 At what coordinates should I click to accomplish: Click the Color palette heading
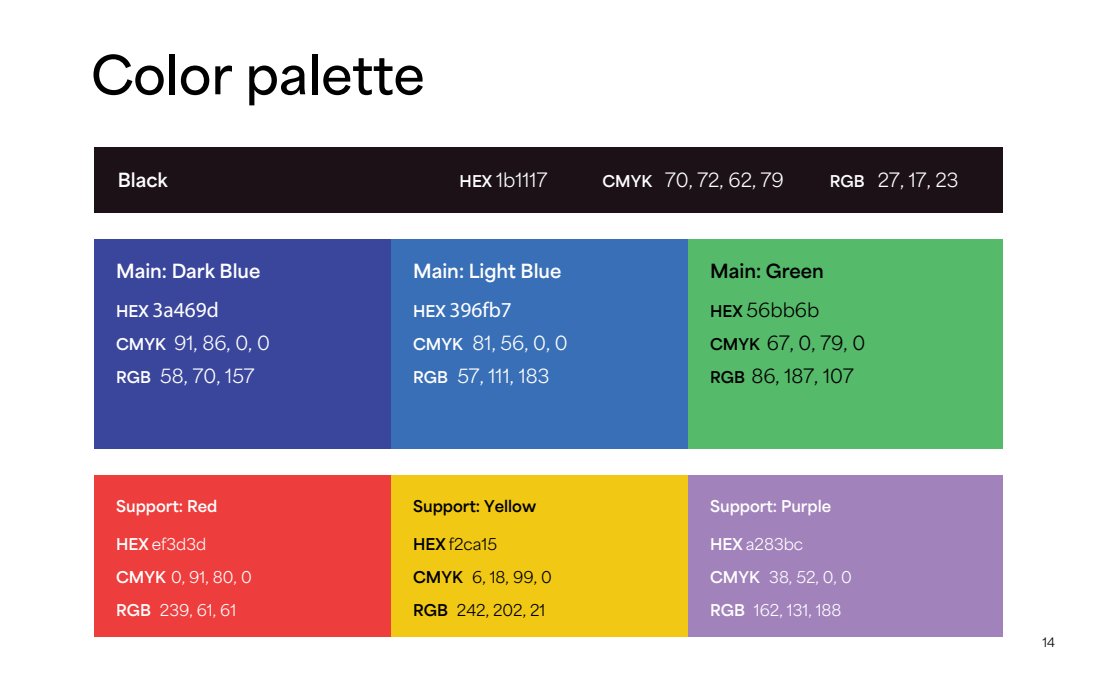pos(257,76)
